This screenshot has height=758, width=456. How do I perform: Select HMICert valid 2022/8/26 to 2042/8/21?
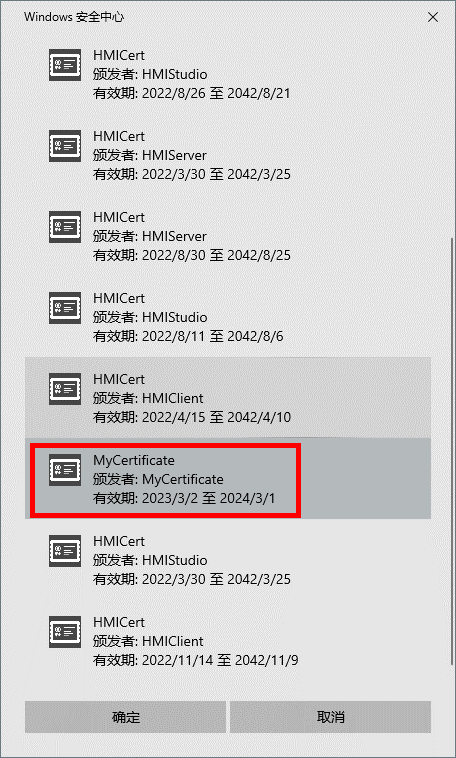(228, 74)
